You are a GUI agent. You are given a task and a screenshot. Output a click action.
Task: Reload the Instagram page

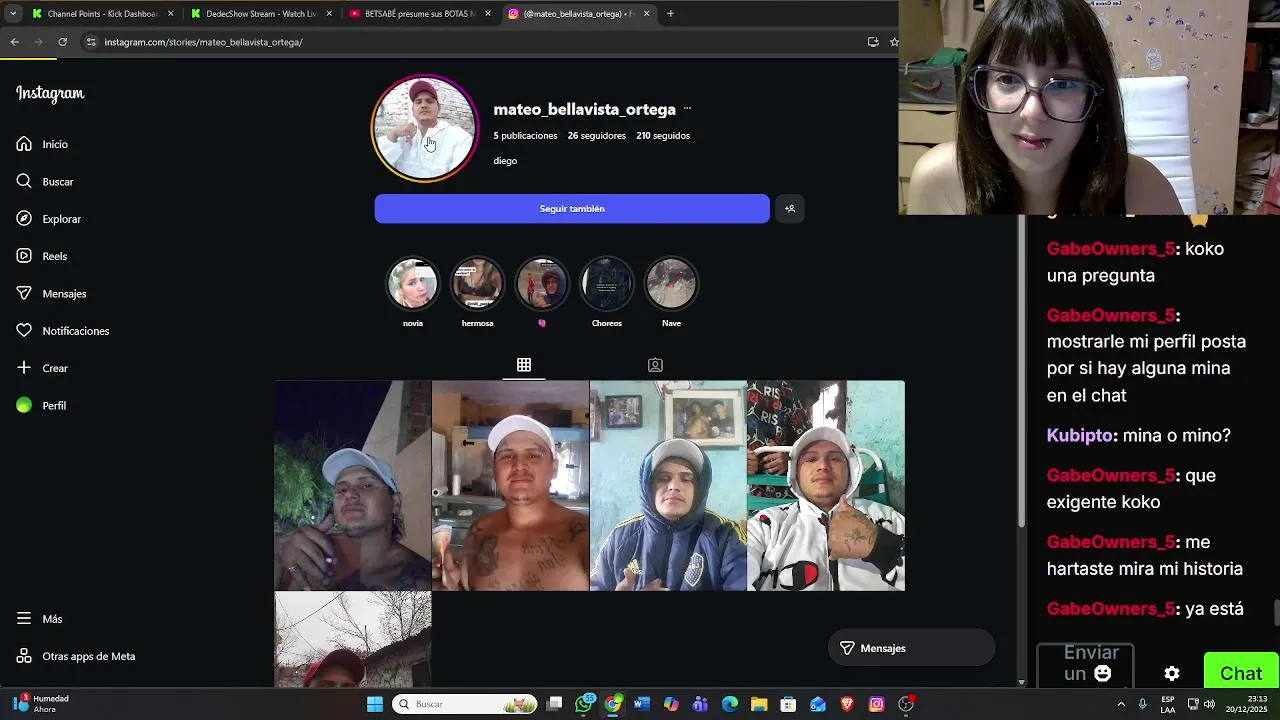[62, 42]
